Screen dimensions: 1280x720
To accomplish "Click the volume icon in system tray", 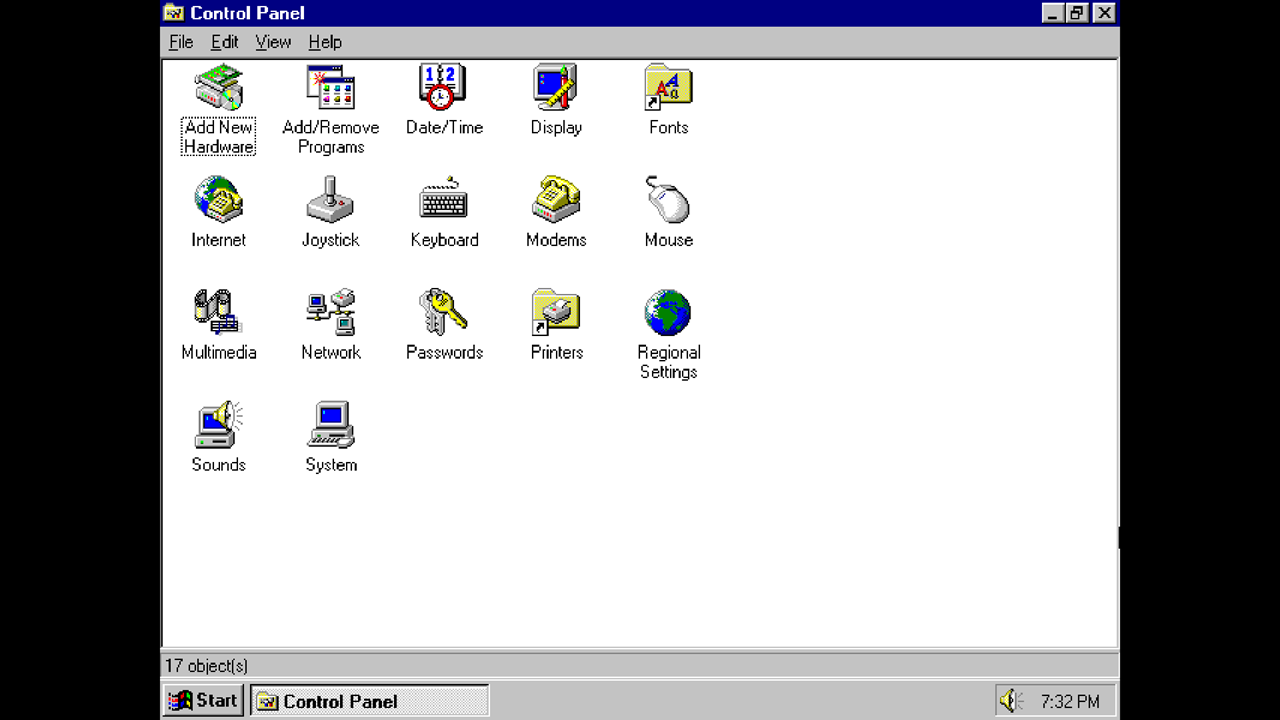I will tap(1010, 700).
